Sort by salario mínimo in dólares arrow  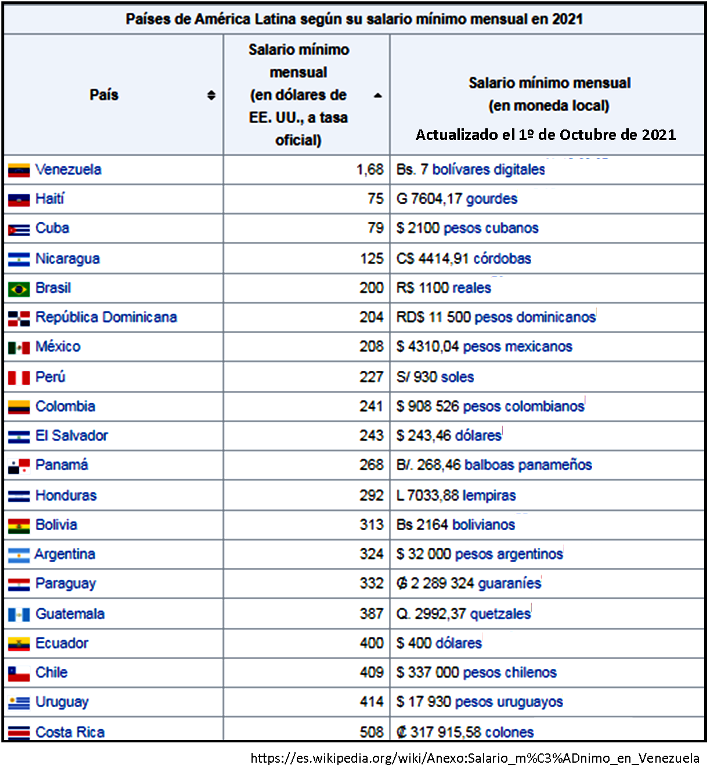pos(377,96)
